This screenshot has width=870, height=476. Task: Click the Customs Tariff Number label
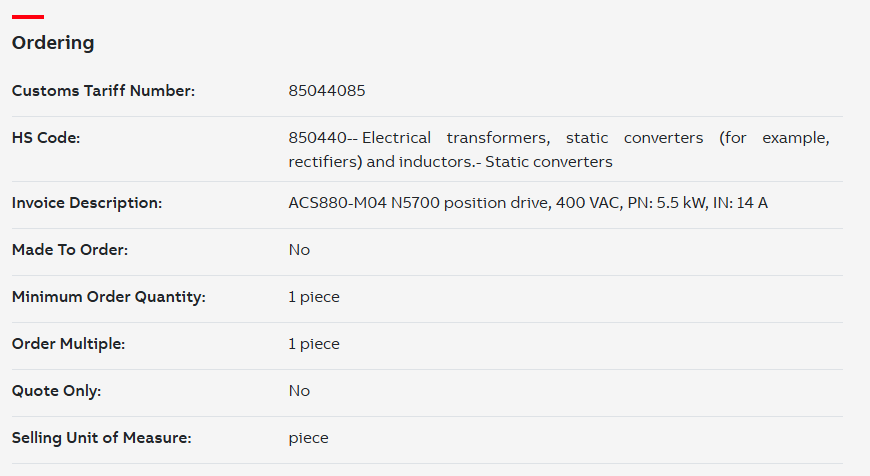(x=103, y=90)
